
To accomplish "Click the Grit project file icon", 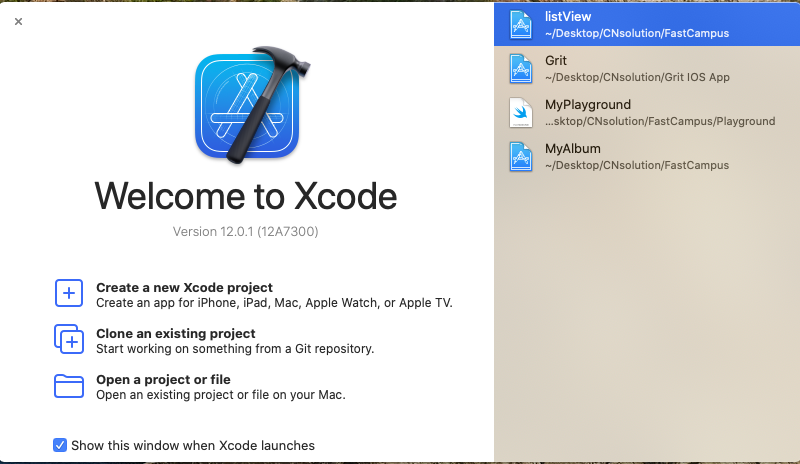I will (x=520, y=68).
